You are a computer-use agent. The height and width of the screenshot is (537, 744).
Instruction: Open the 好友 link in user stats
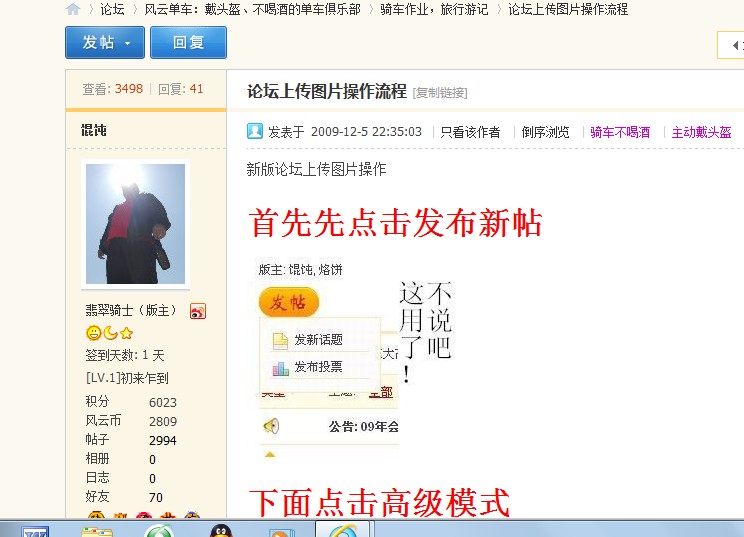[x=97, y=496]
